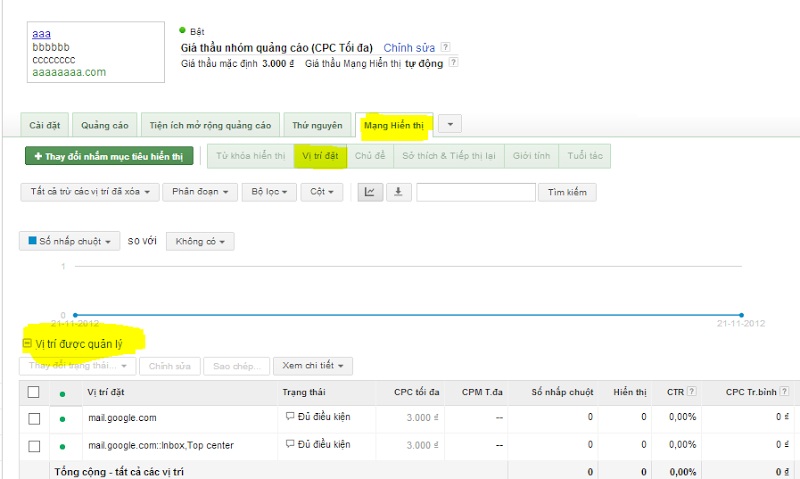
Task: Click the Sao chép button
Action: [237, 366]
